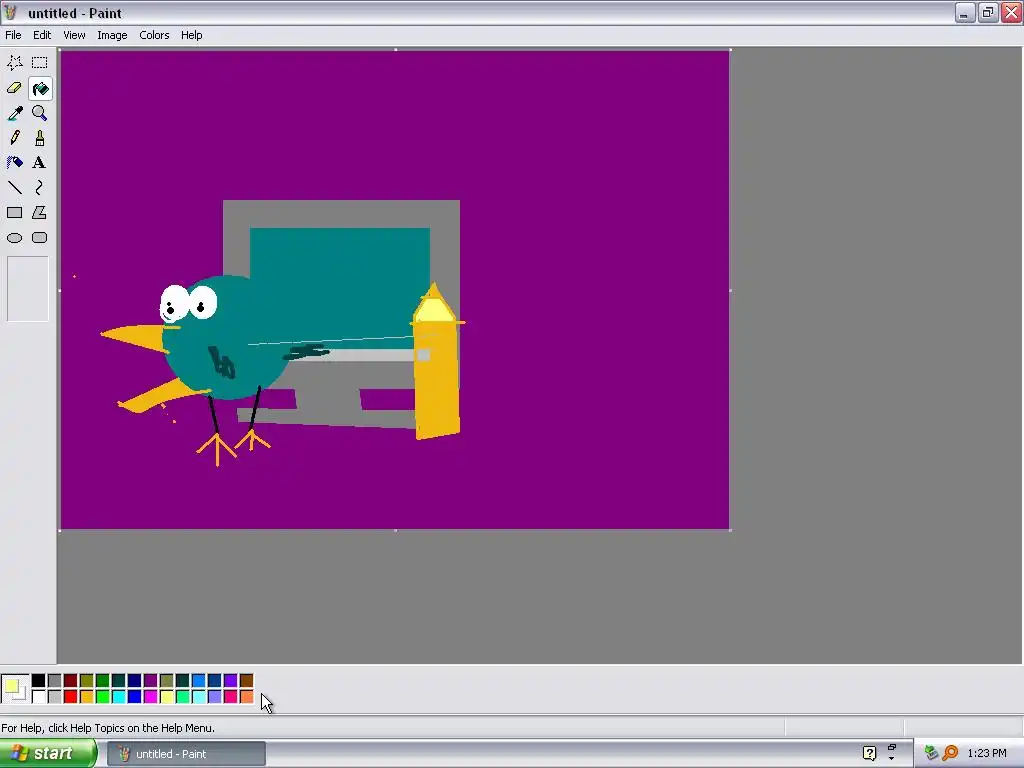
Task: Pick the brown swatch
Action: (x=246, y=681)
